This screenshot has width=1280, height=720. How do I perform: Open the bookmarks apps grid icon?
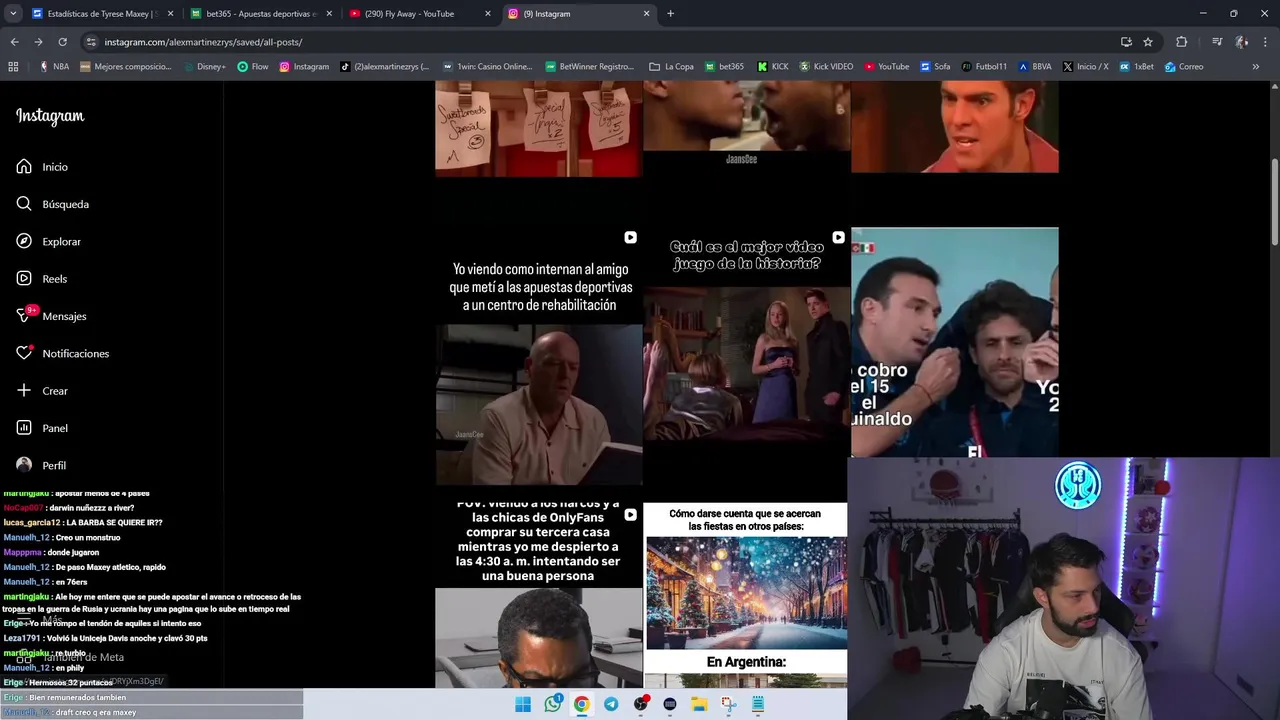click(x=13, y=67)
